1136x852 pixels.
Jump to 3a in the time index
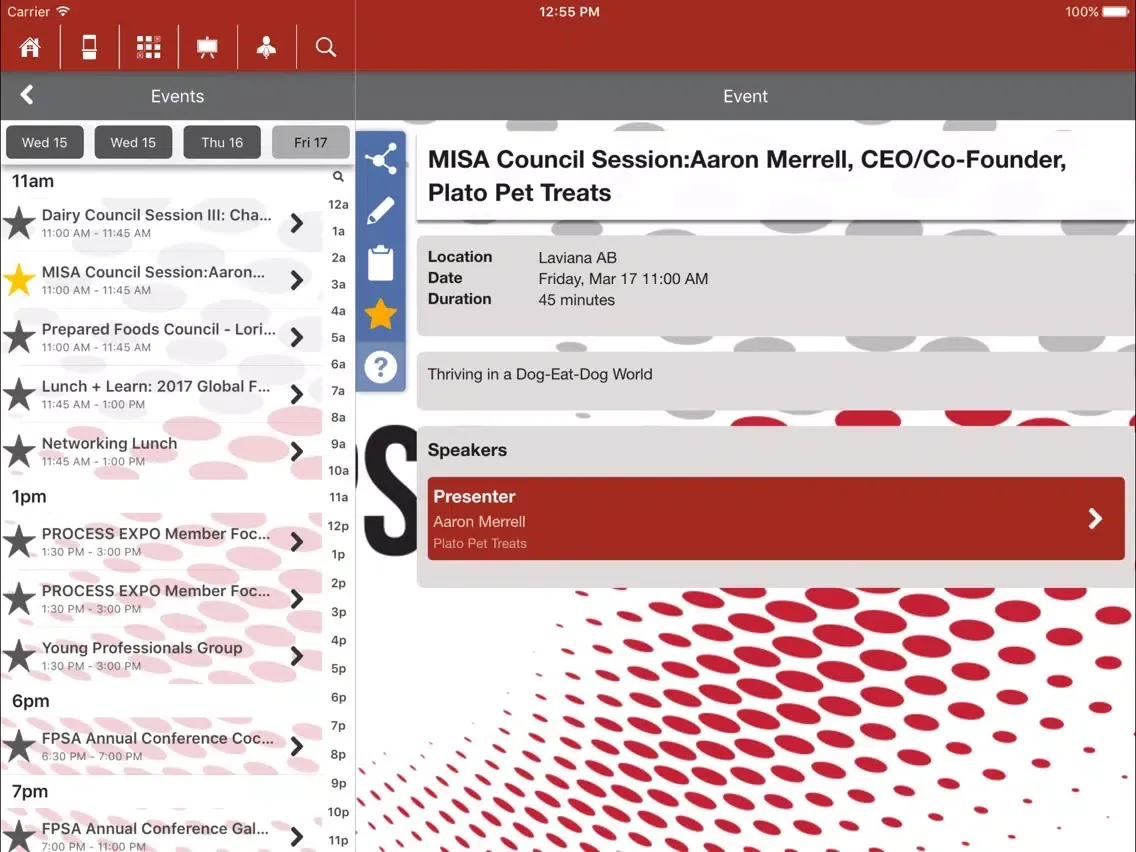pos(338,284)
